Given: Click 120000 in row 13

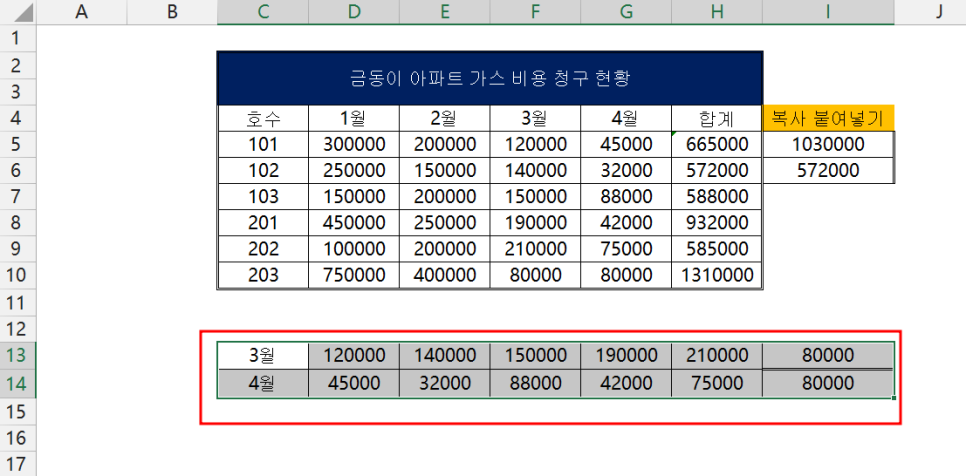Looking at the screenshot, I should [354, 355].
